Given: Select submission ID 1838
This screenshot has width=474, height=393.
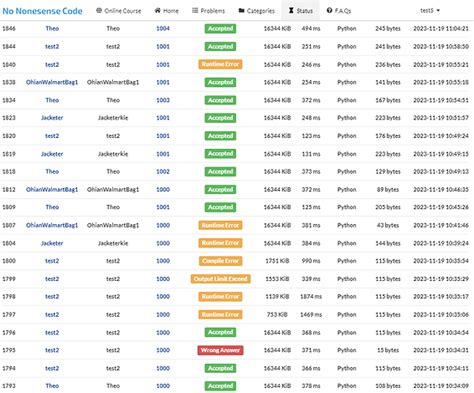Looking at the screenshot, I should click(9, 82).
